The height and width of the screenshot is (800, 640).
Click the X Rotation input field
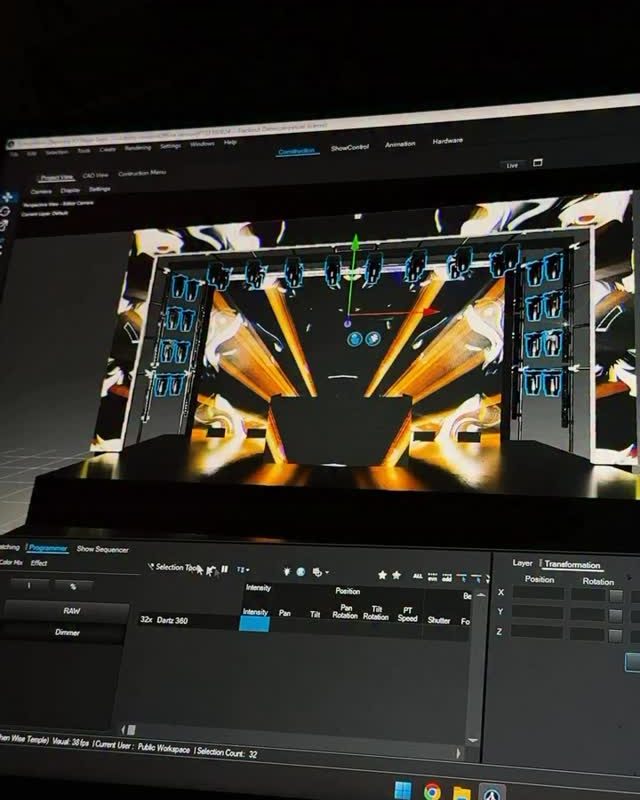pyautogui.click(x=588, y=594)
